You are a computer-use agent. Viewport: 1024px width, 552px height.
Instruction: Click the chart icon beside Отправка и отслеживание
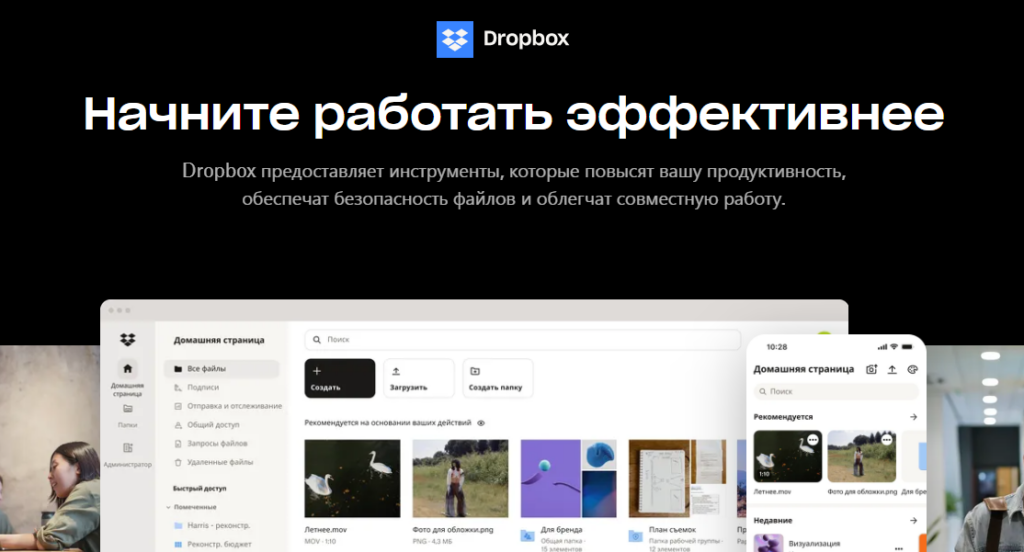tap(178, 406)
